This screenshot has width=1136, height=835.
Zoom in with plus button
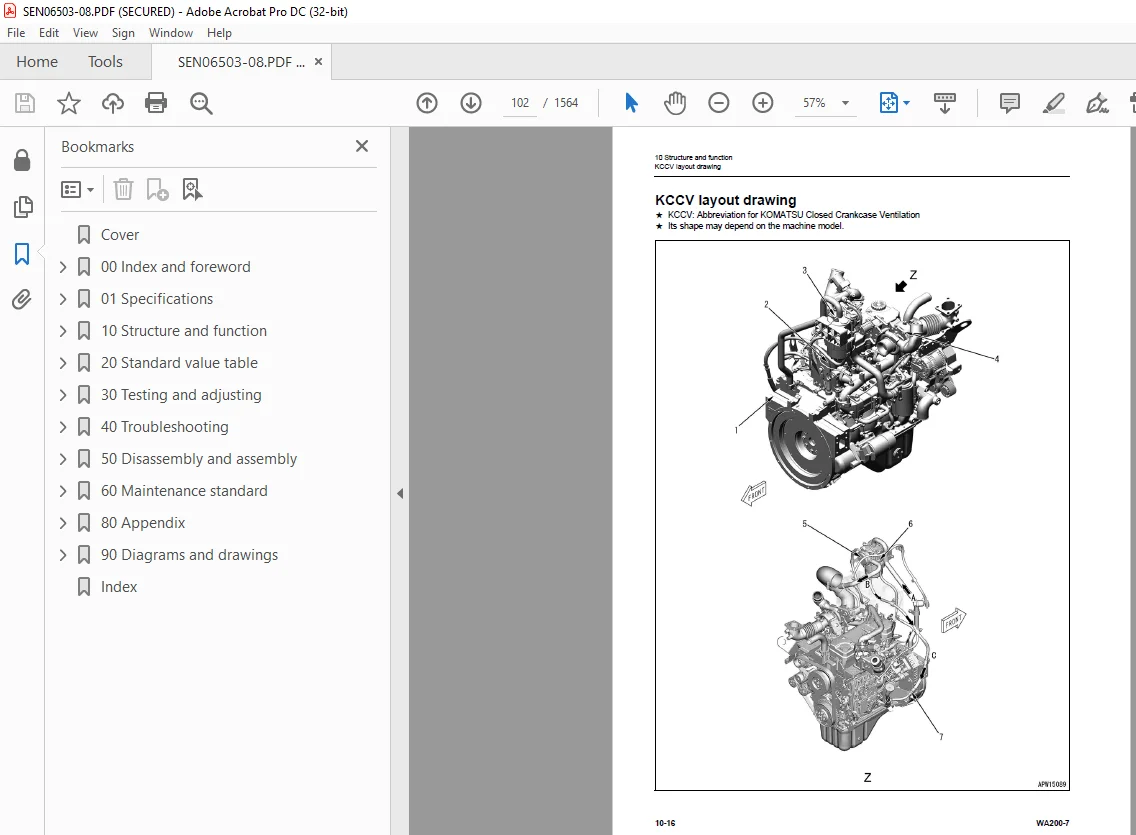coord(763,103)
